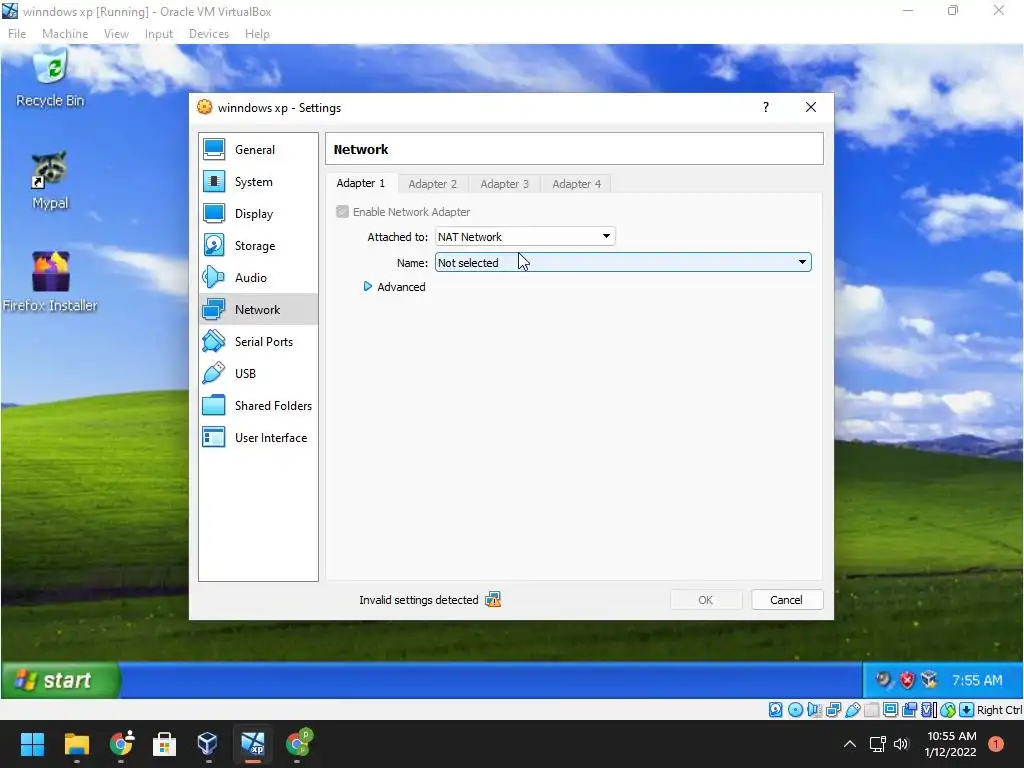Click hard disk activity status bar icon
This screenshot has height=768, width=1024.
(776, 710)
